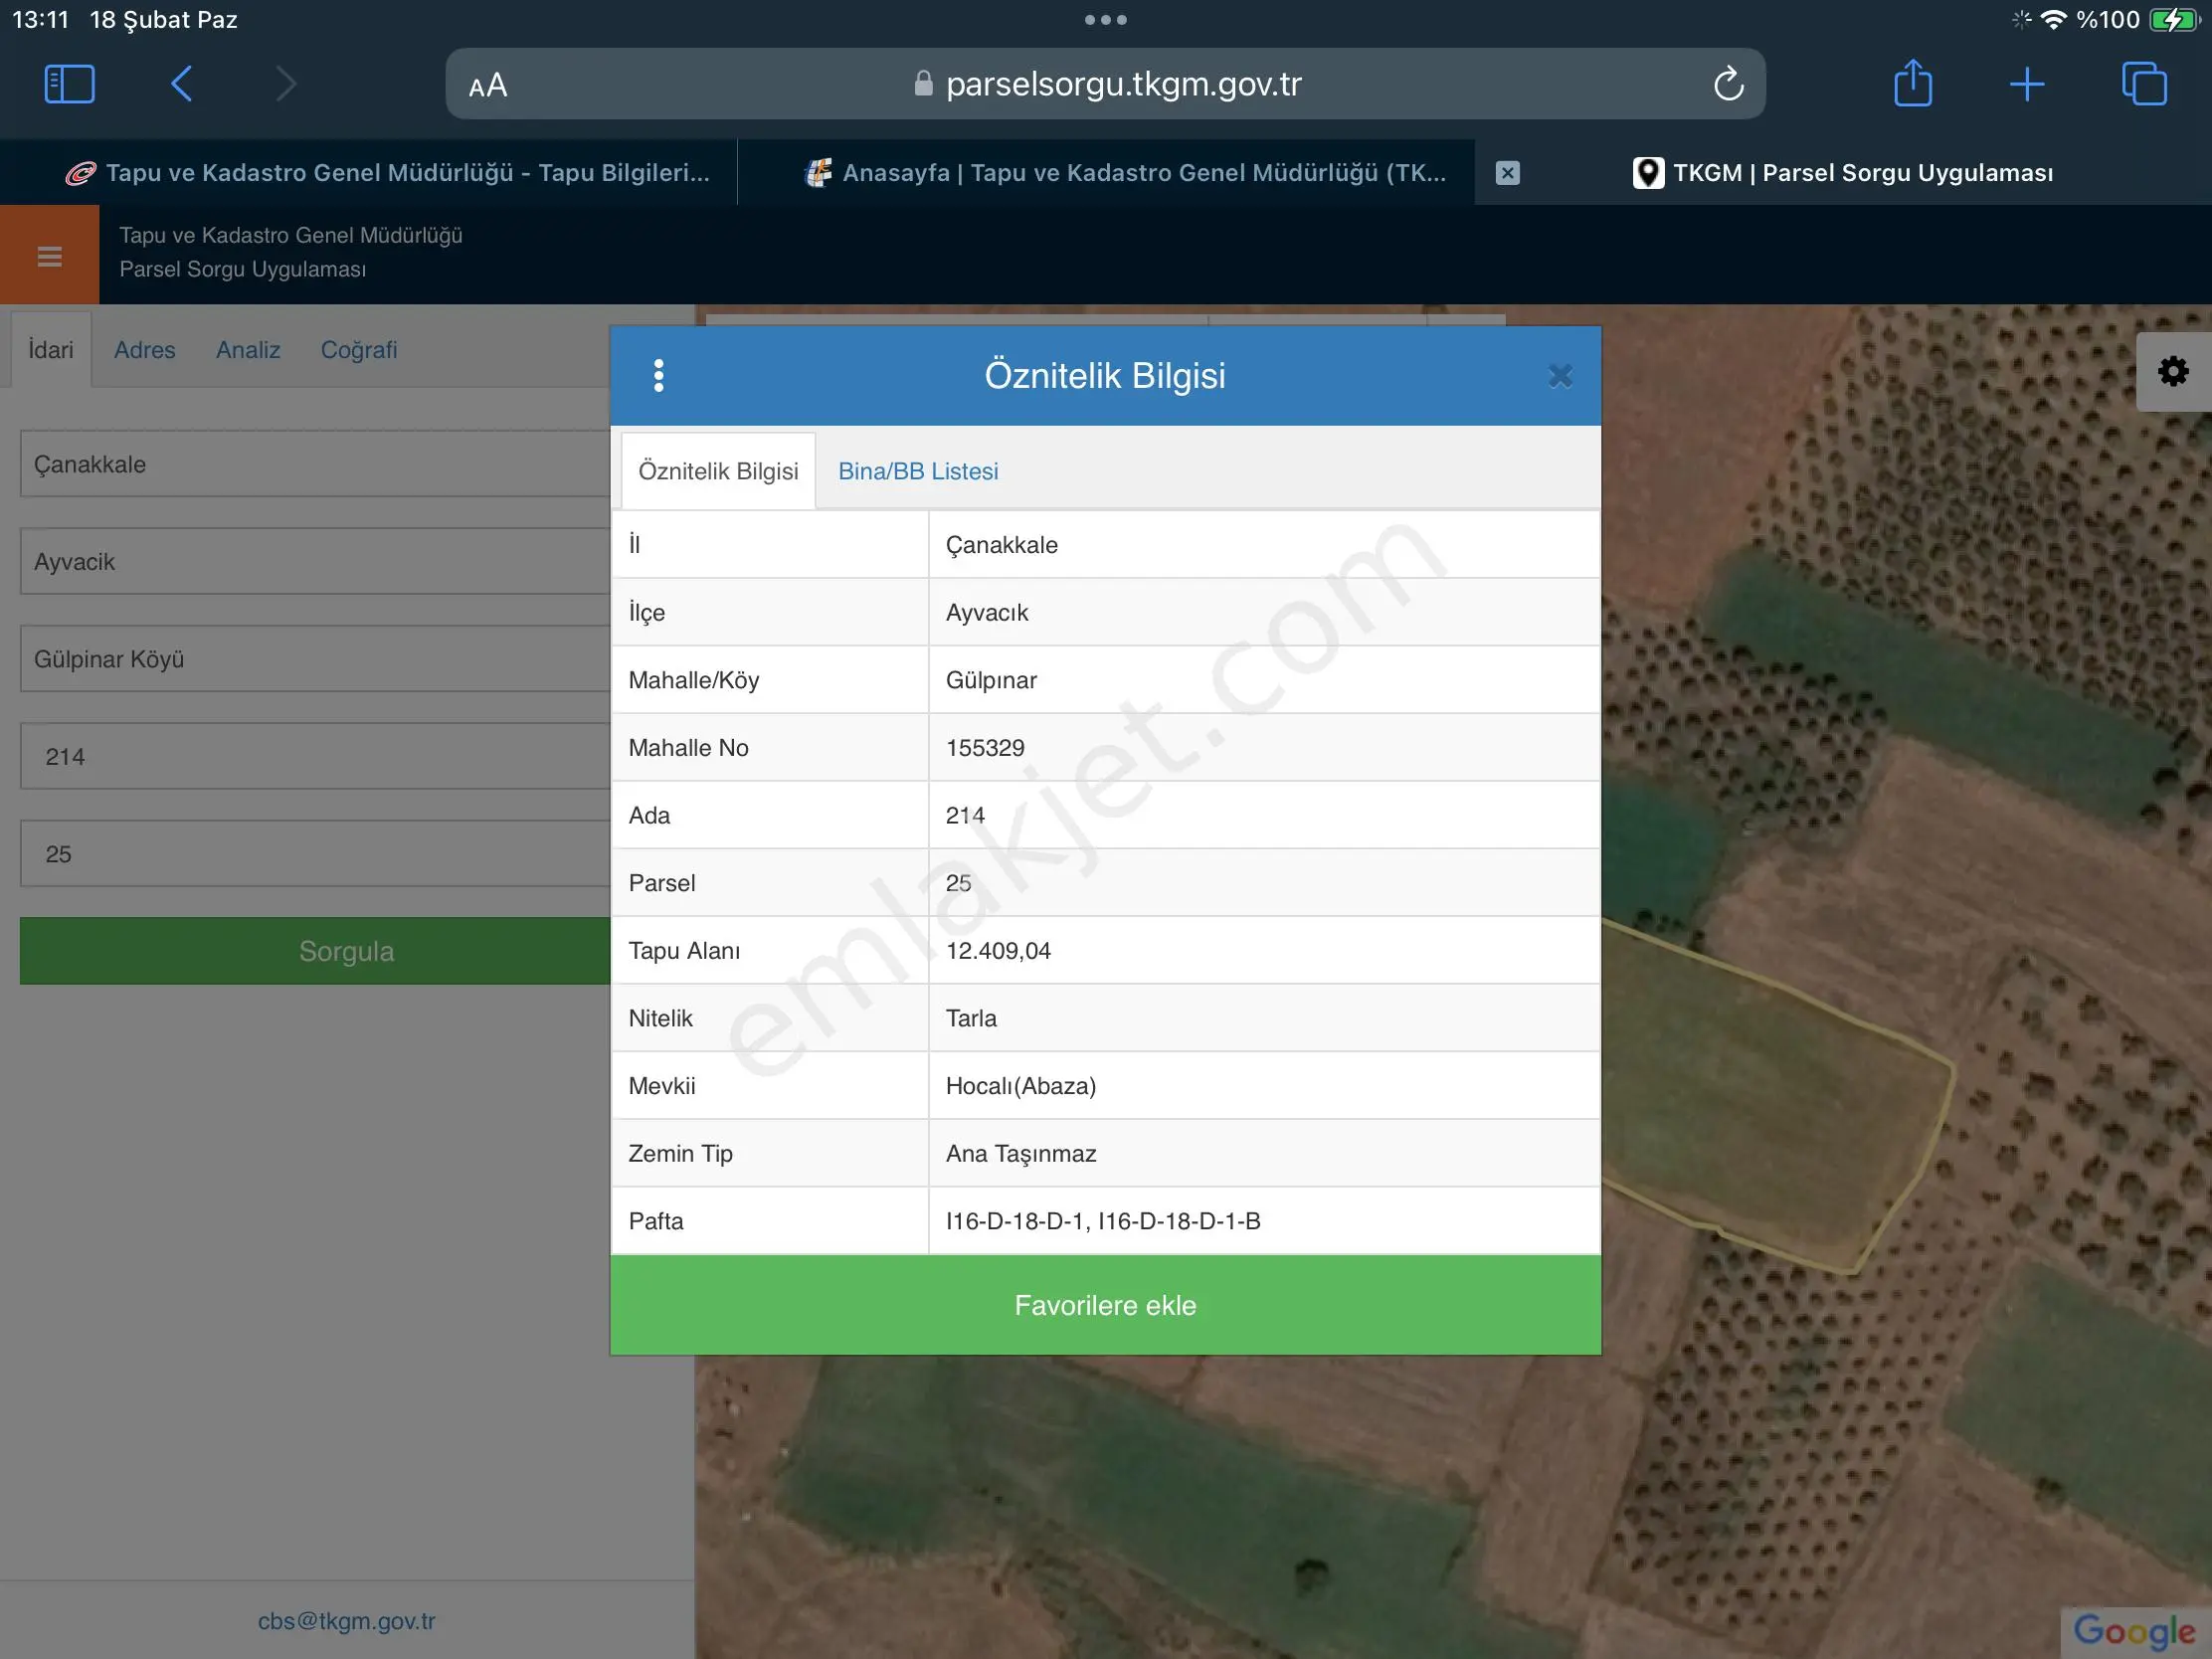Screen dimensions: 2212x1659
Task: Select Ada value 214 in table
Action: coord(965,816)
